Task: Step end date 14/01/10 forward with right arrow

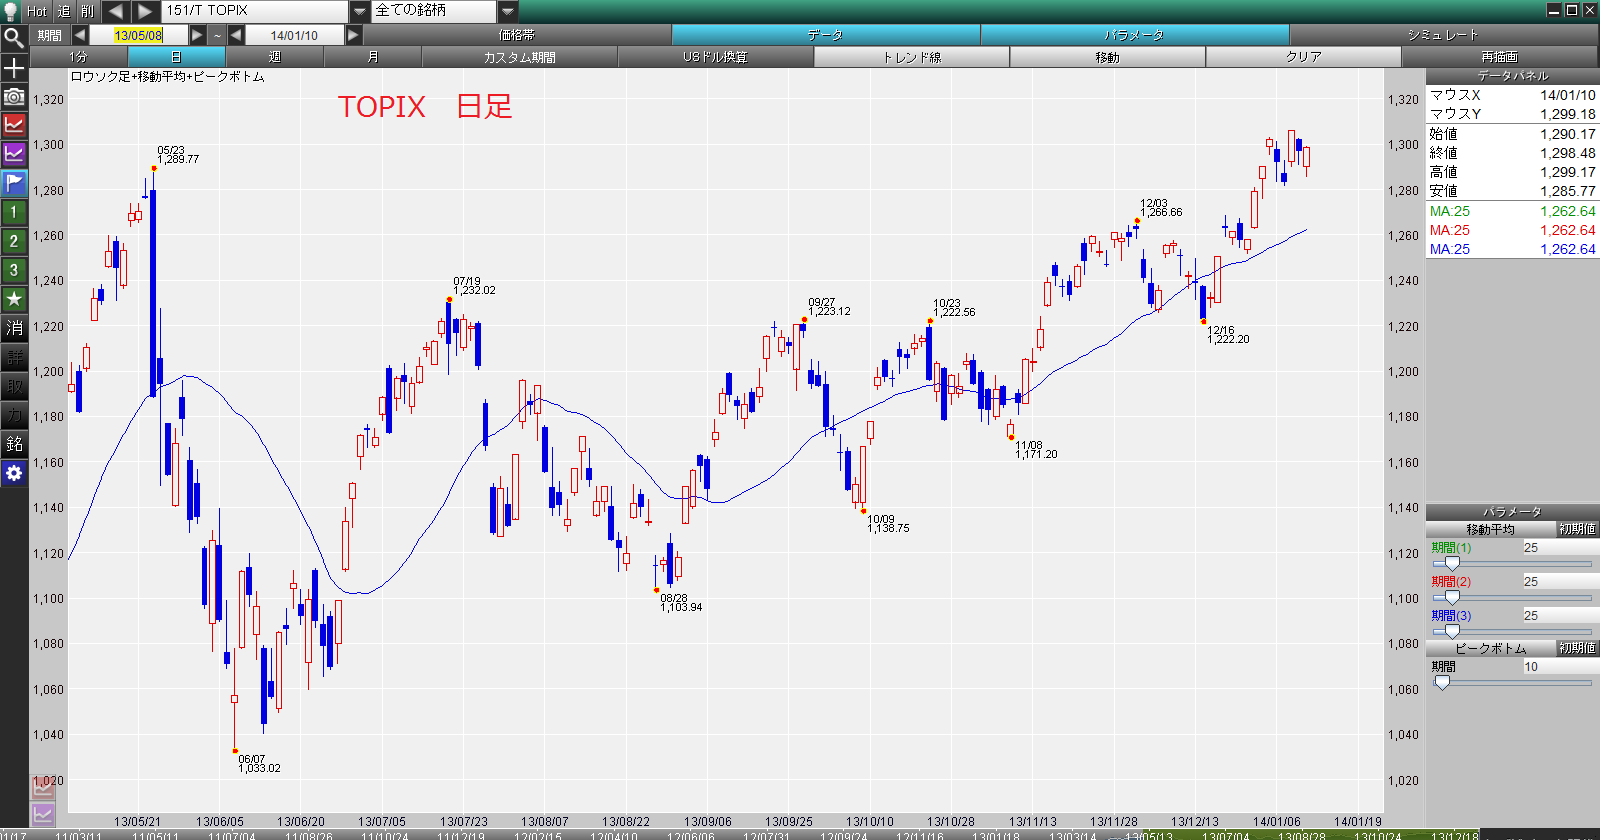Action: (x=353, y=35)
